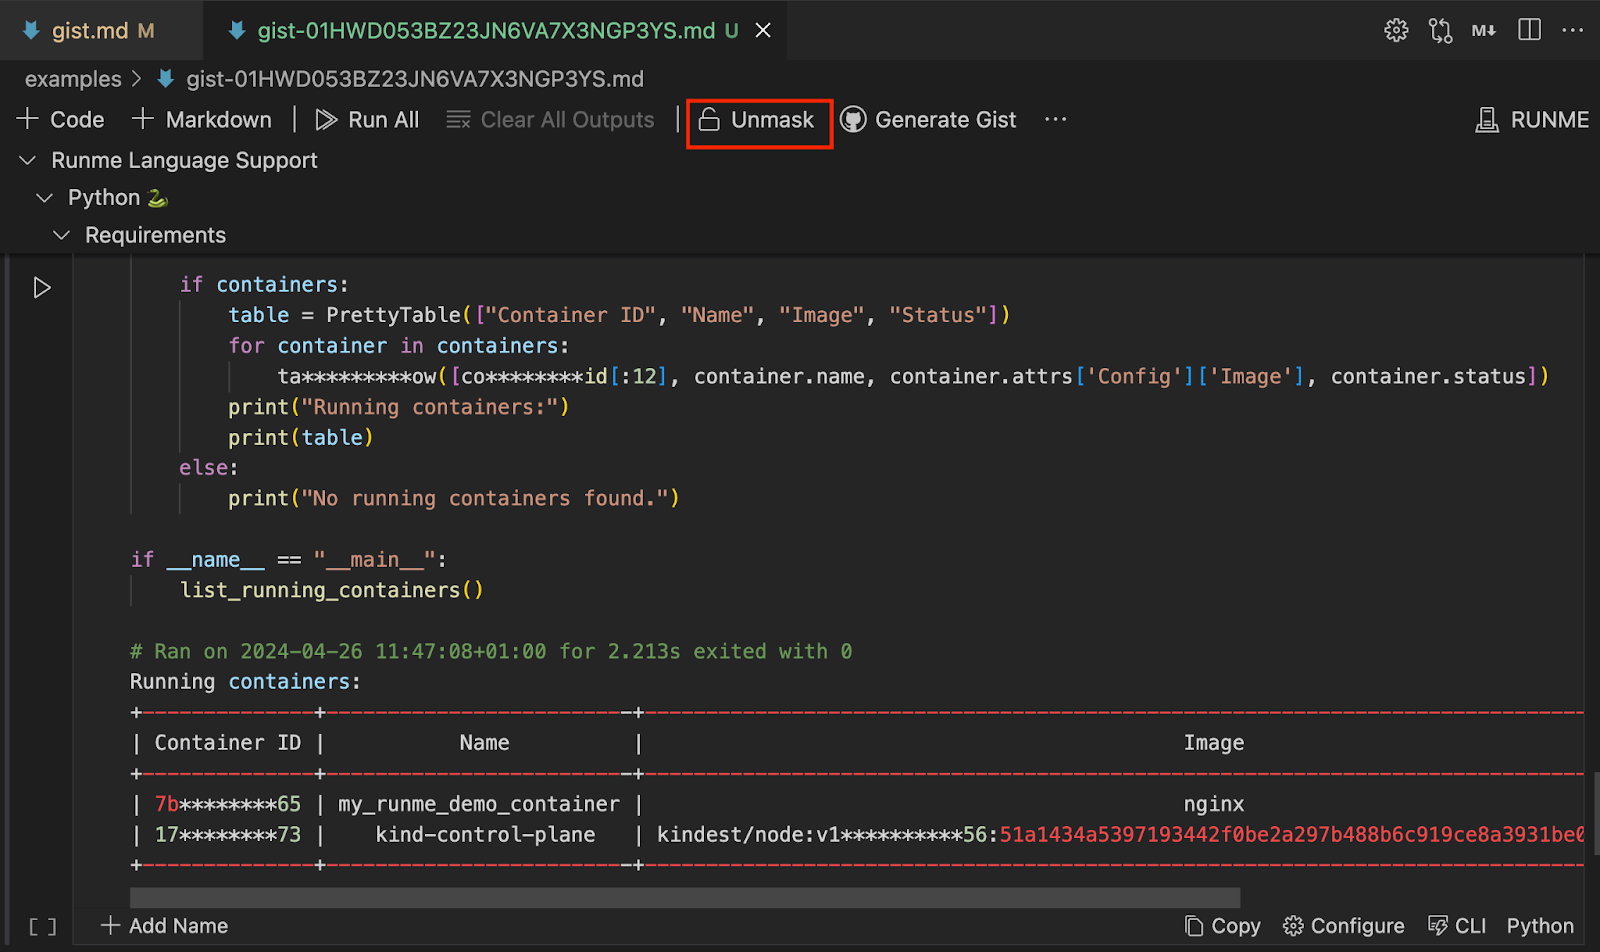Collapse the Requirements section
Image resolution: width=1600 pixels, height=952 pixels.
(61, 235)
